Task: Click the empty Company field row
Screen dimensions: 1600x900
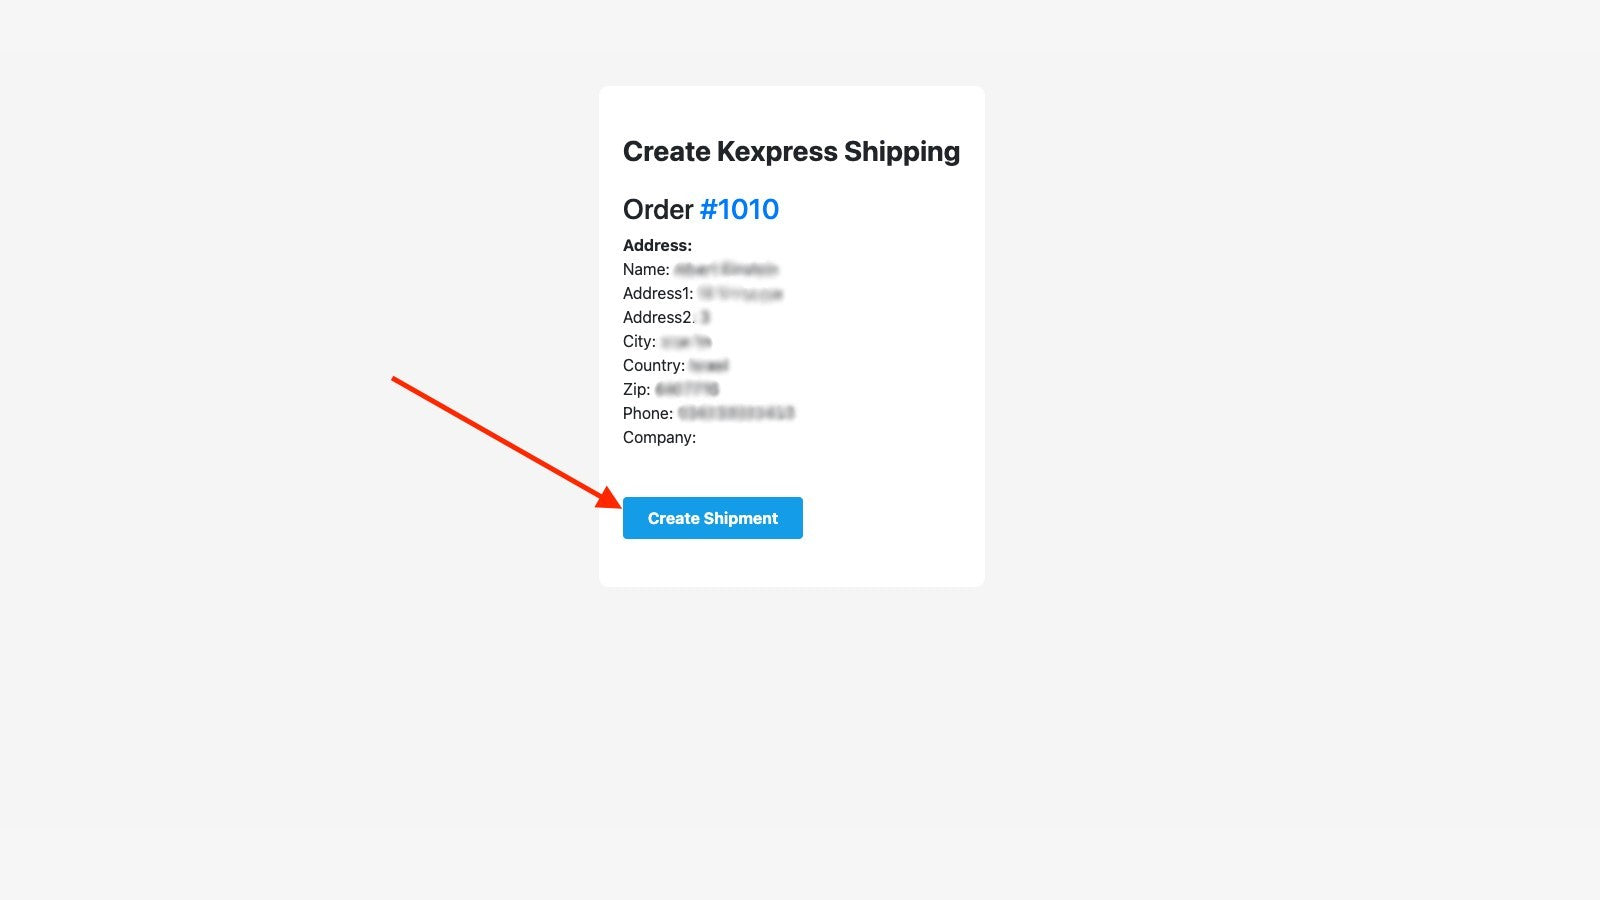Action: [x=658, y=437]
